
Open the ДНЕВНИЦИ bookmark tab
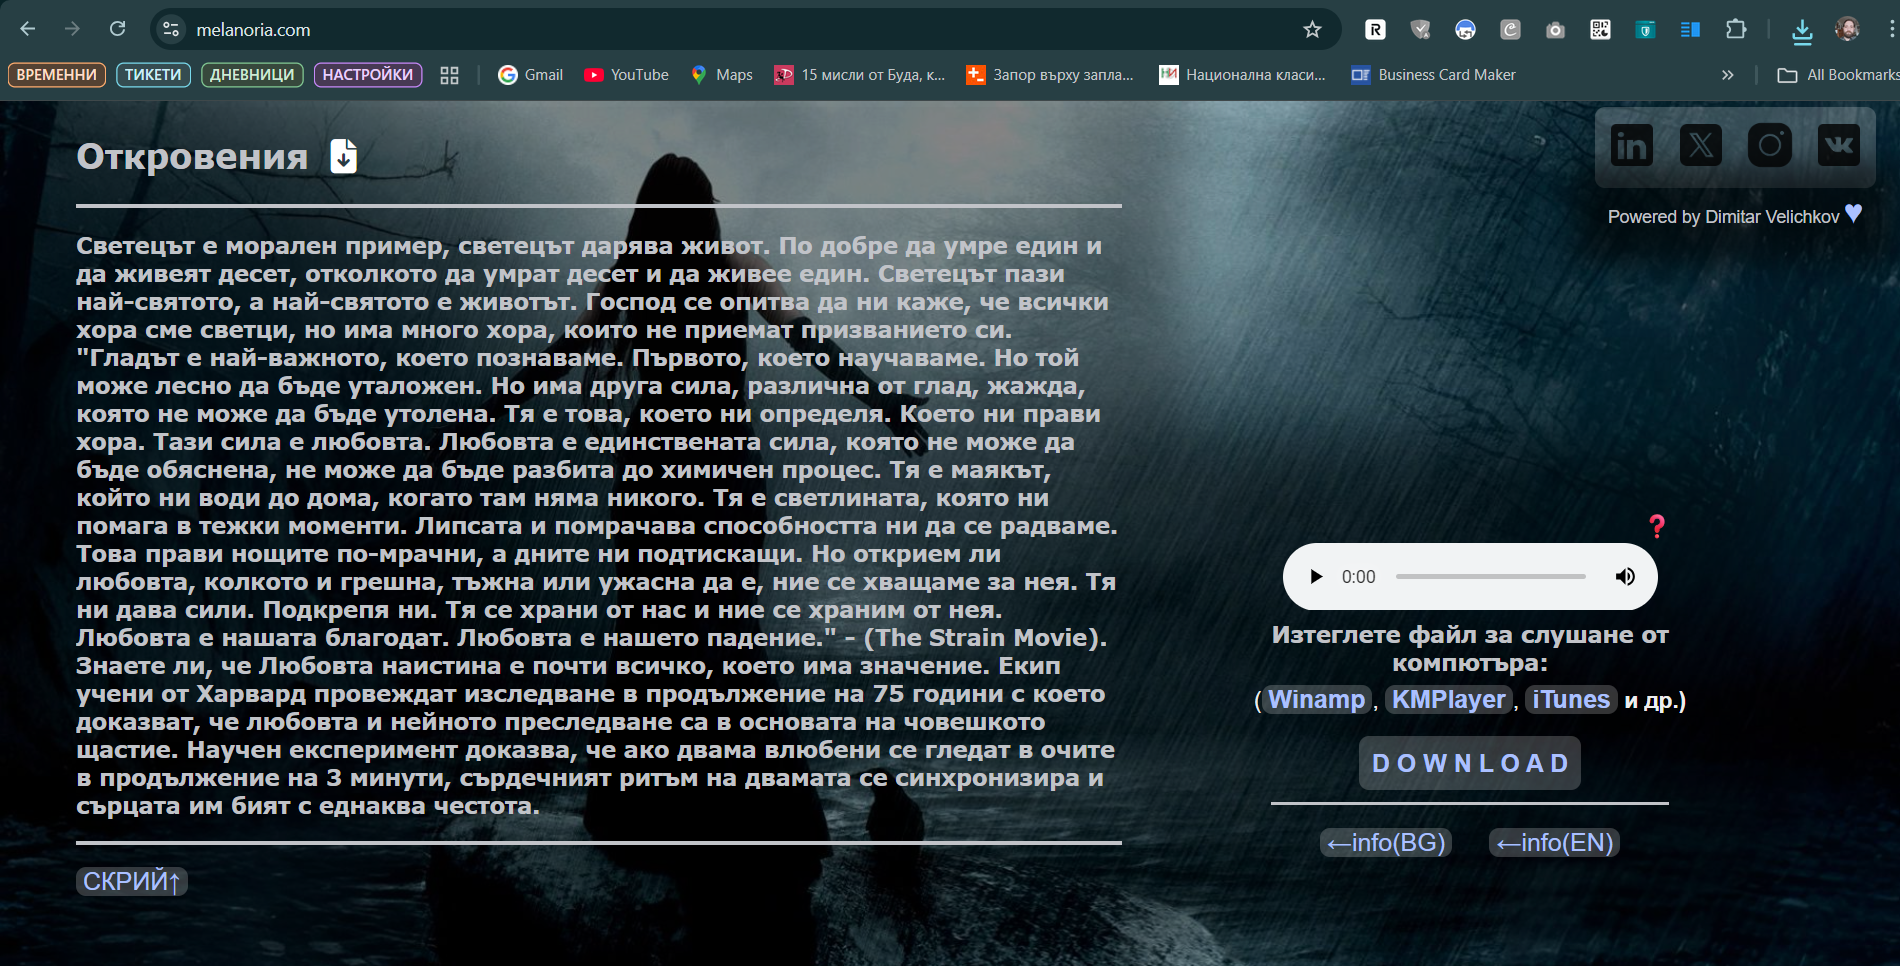click(252, 75)
